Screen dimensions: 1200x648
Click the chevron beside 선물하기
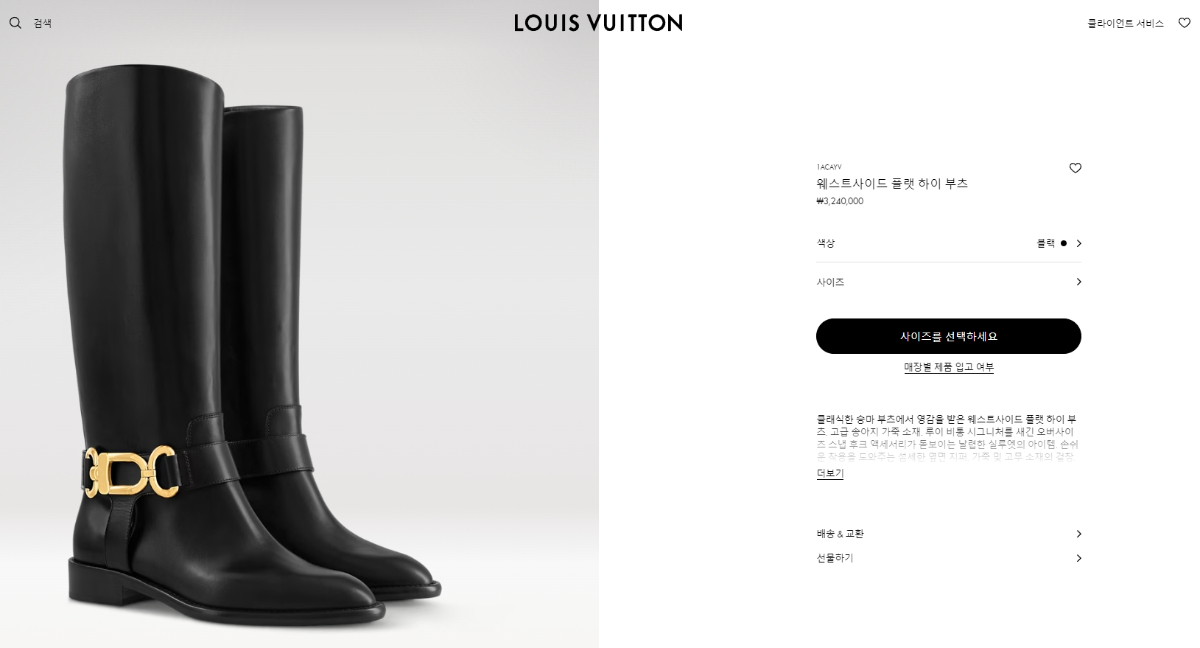[1078, 558]
